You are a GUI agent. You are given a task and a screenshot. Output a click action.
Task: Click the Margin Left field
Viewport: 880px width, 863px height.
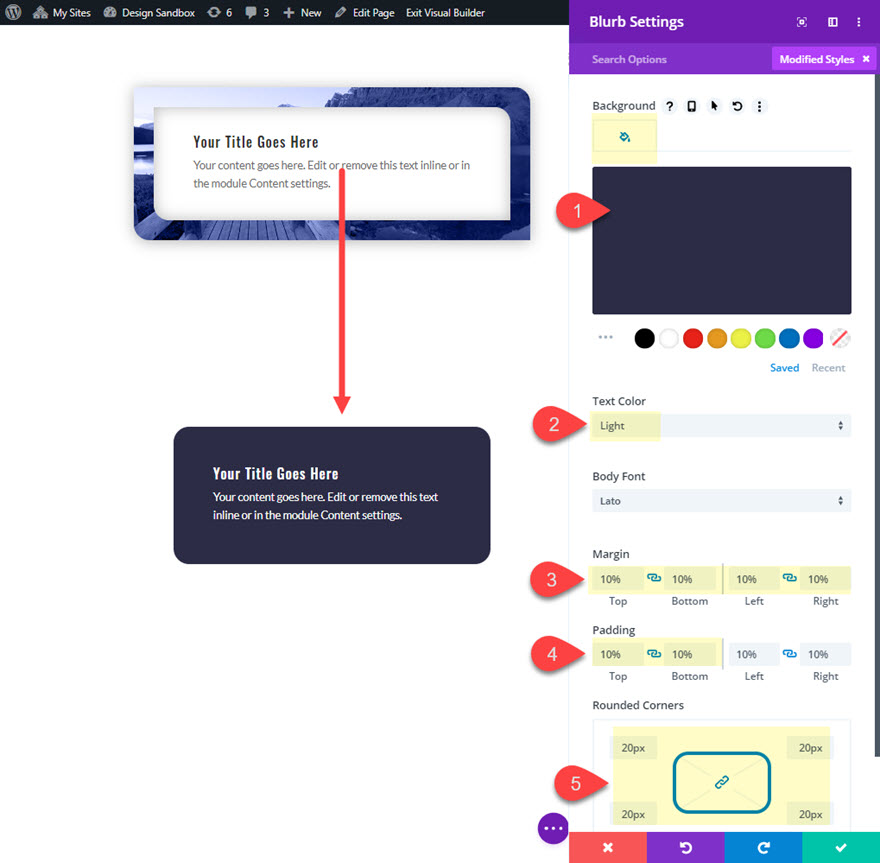click(754, 579)
